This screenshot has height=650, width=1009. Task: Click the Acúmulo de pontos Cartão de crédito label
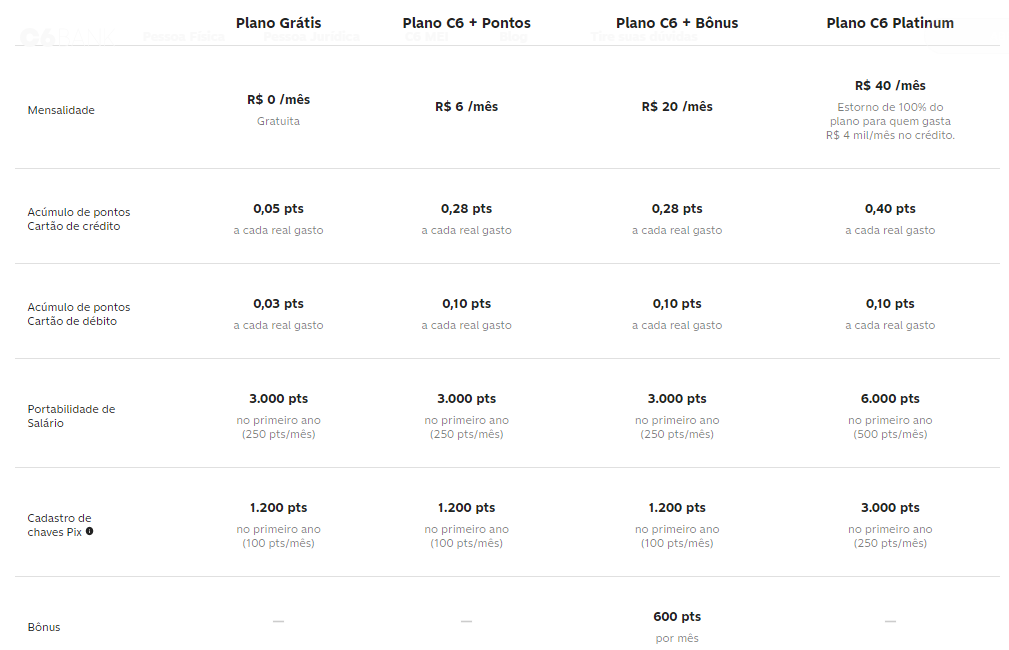pos(79,219)
